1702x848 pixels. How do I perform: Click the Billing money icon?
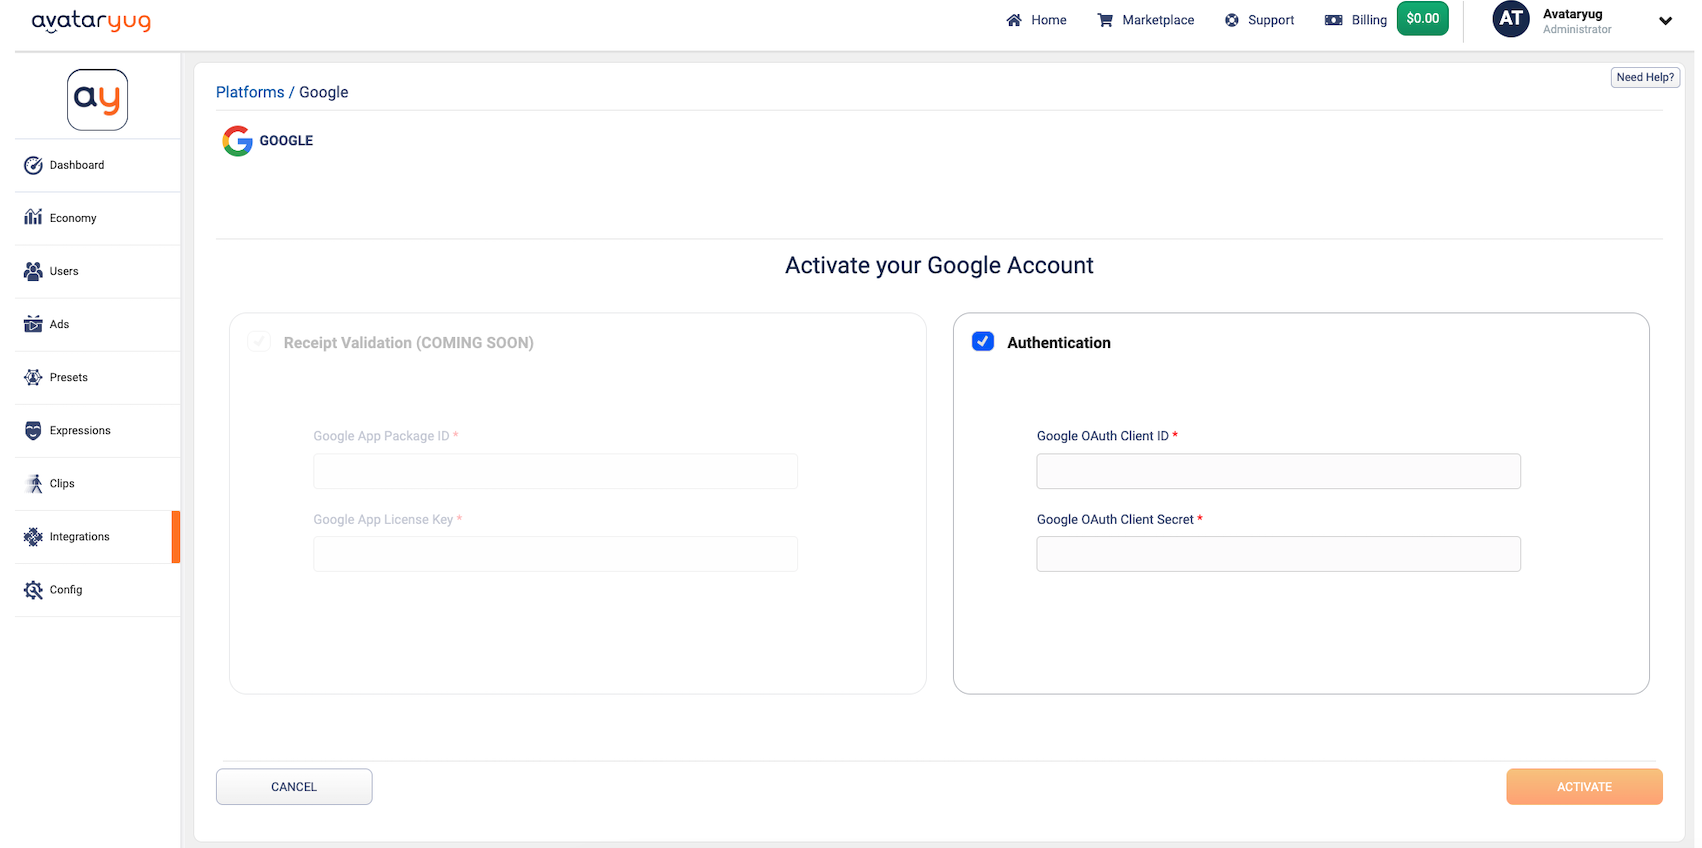click(1334, 20)
